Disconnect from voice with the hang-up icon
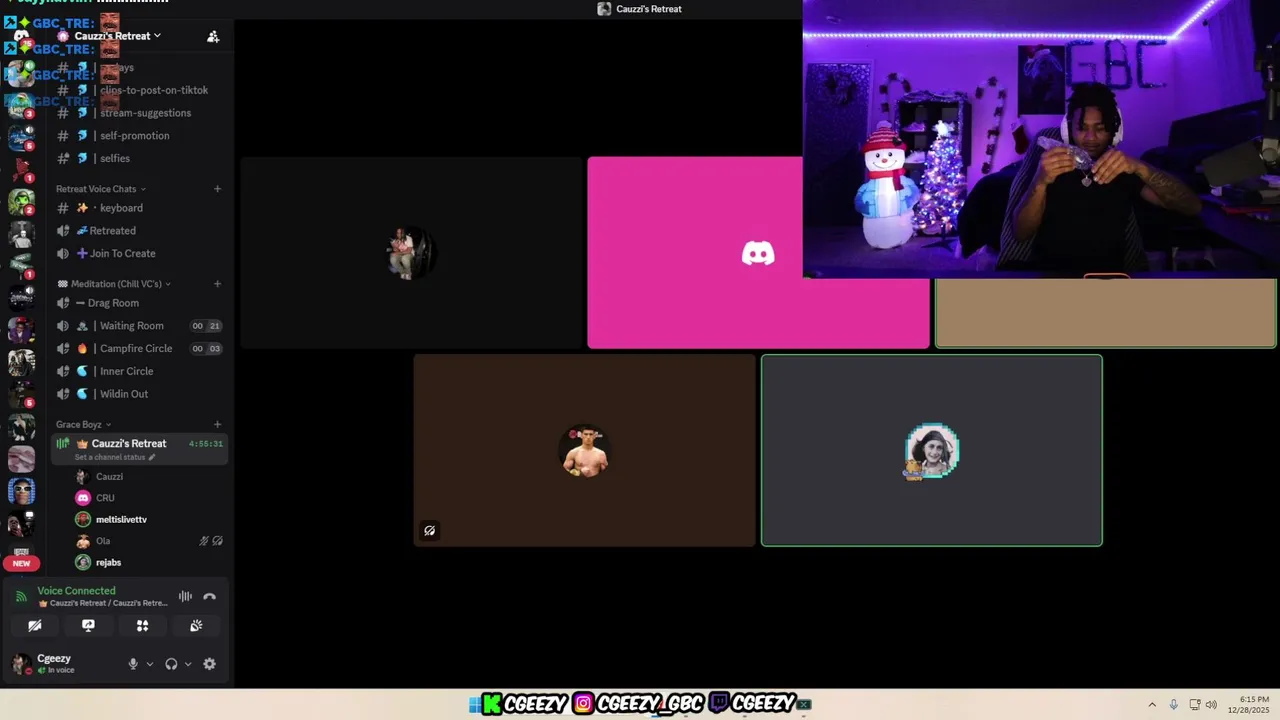1280x720 pixels. (209, 597)
